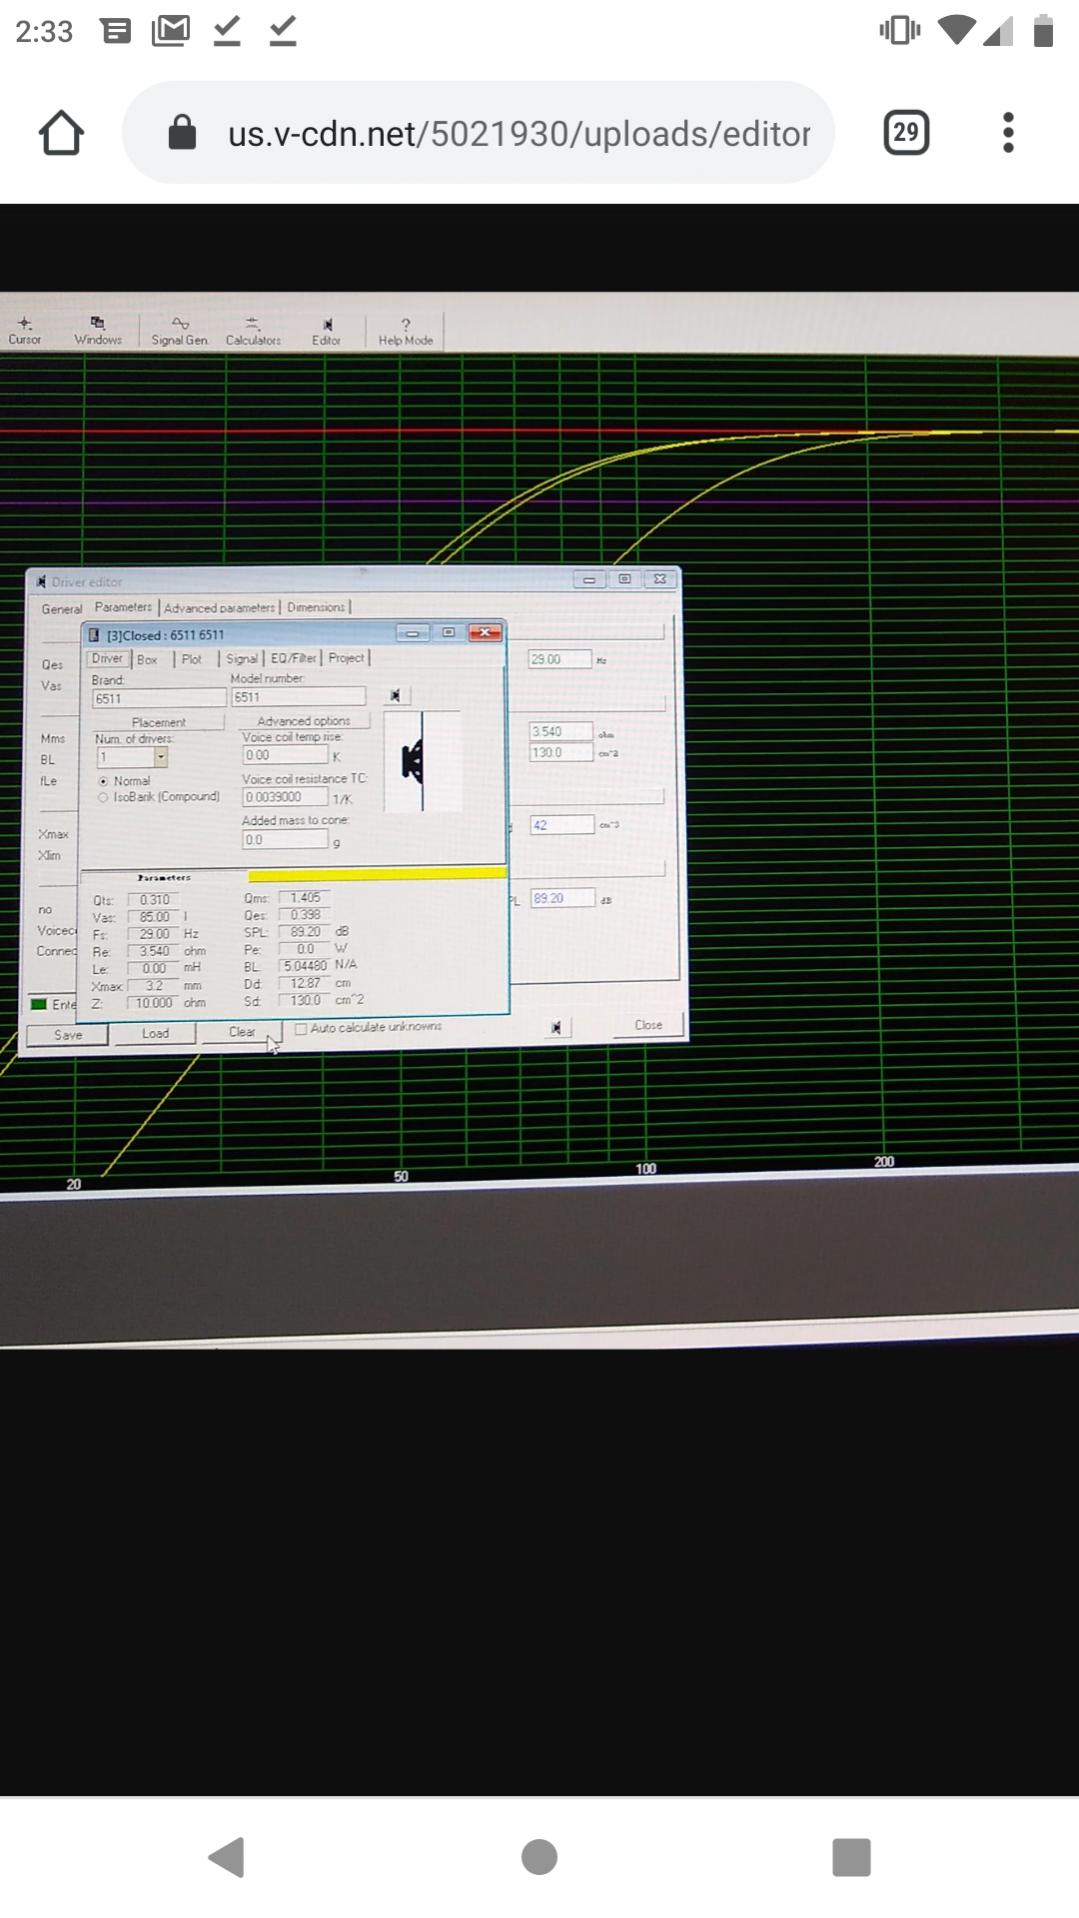
Task: Tap Android recent apps button
Action: coord(851,1857)
